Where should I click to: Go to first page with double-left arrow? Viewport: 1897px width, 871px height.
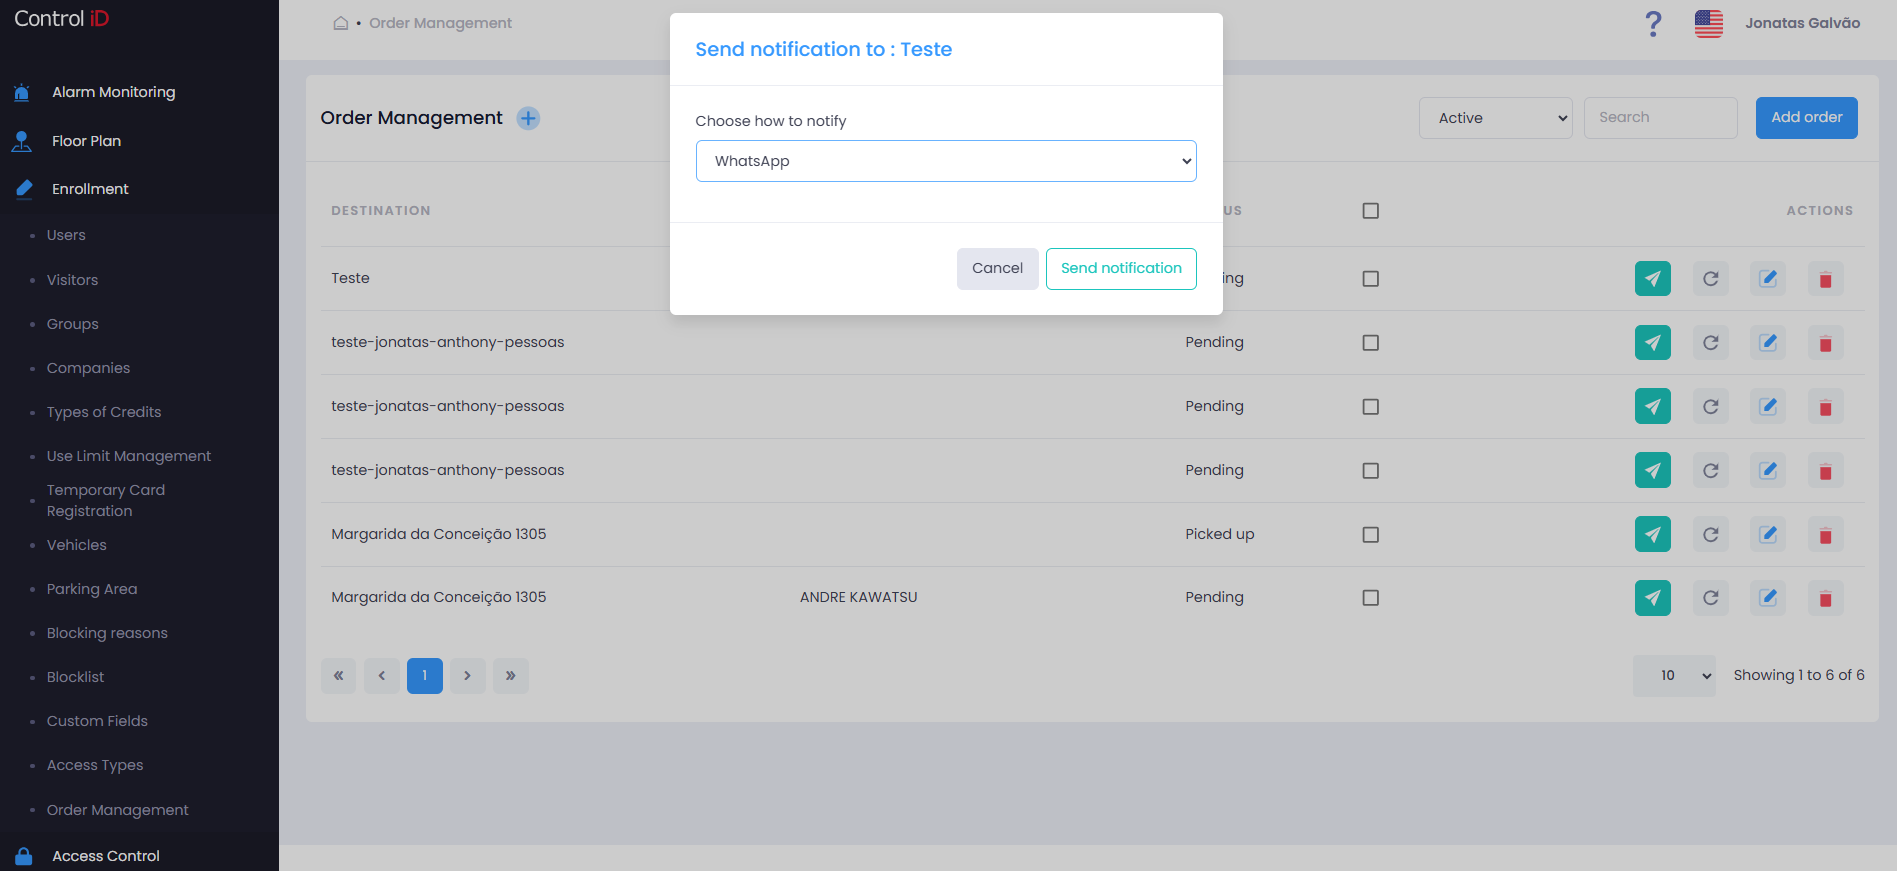point(339,676)
